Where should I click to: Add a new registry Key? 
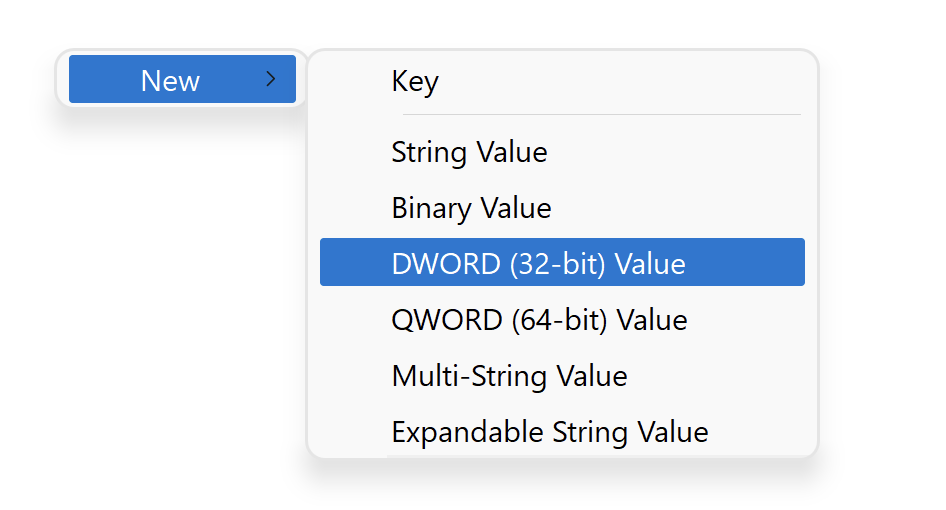(415, 81)
